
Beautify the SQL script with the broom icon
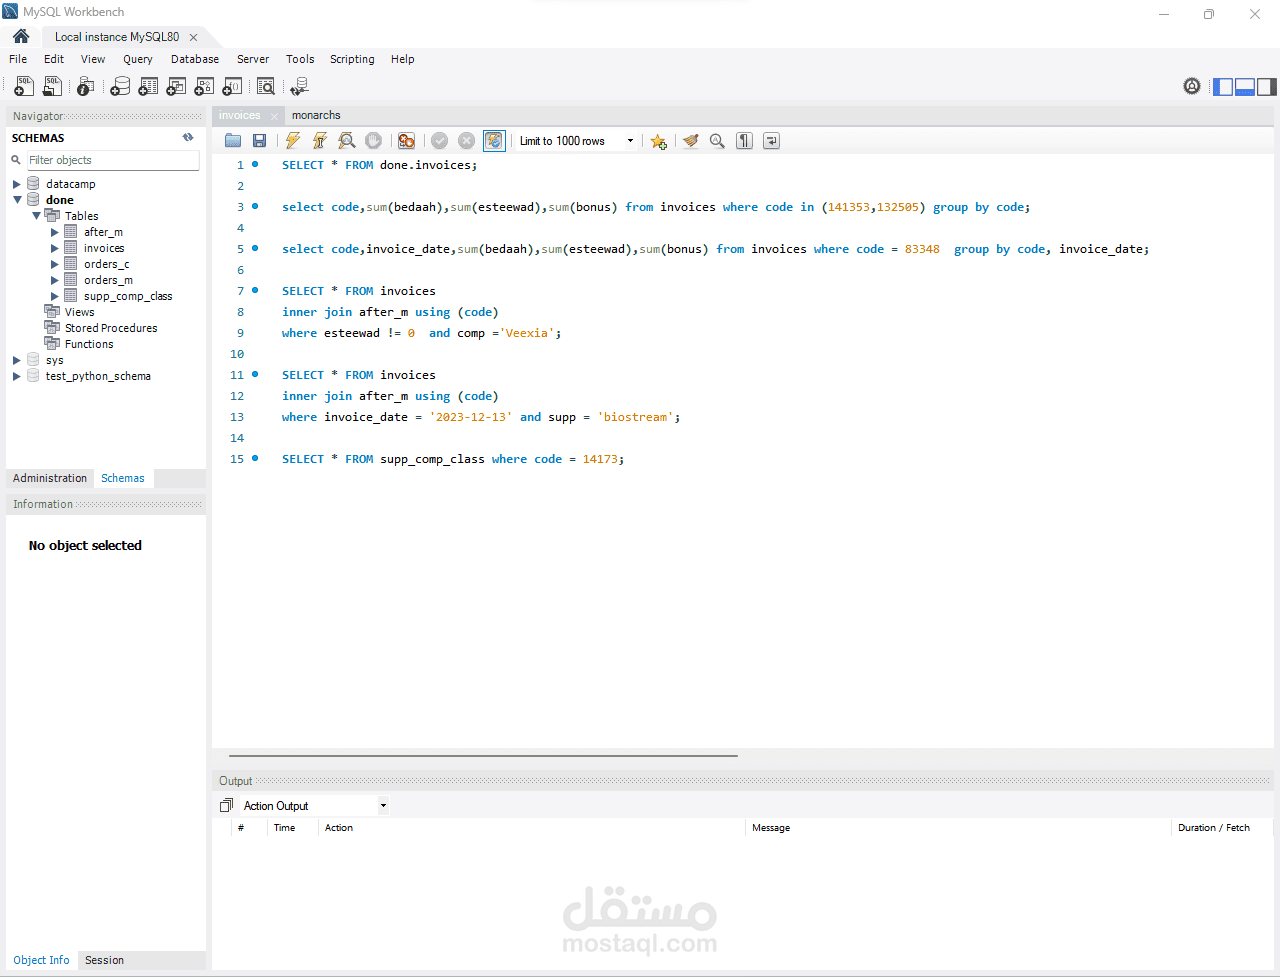pyautogui.click(x=691, y=140)
